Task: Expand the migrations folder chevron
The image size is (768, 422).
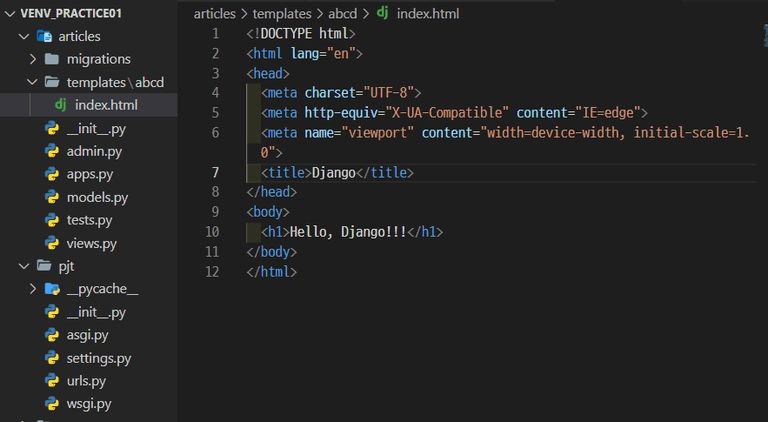Action: point(33,59)
